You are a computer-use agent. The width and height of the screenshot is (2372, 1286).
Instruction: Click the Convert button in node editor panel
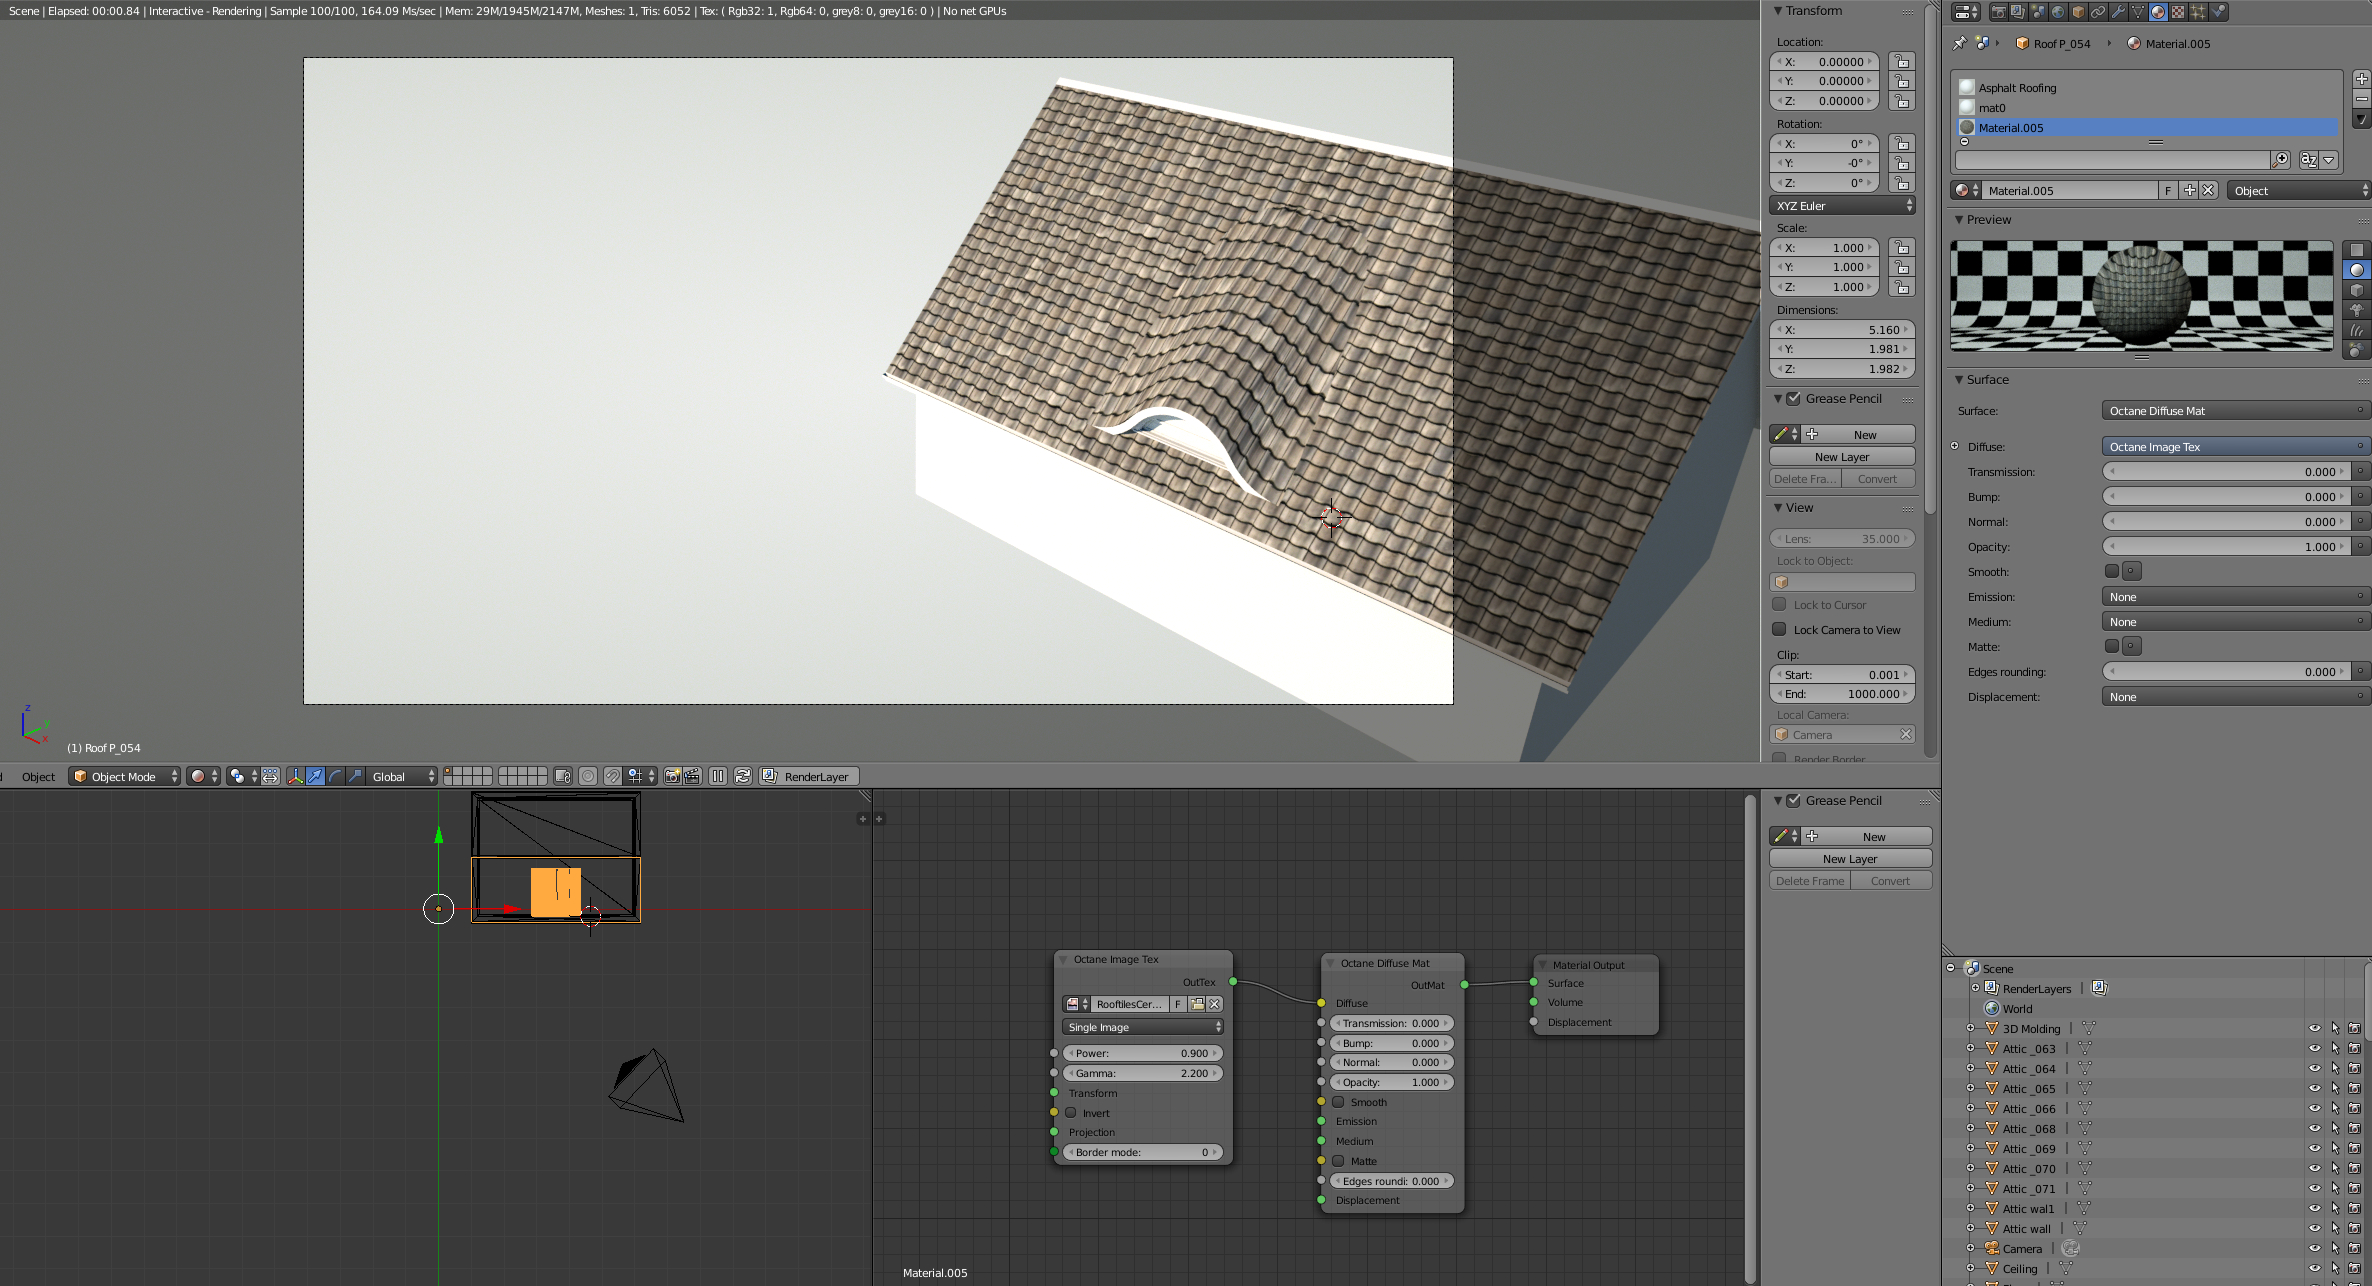click(1890, 881)
